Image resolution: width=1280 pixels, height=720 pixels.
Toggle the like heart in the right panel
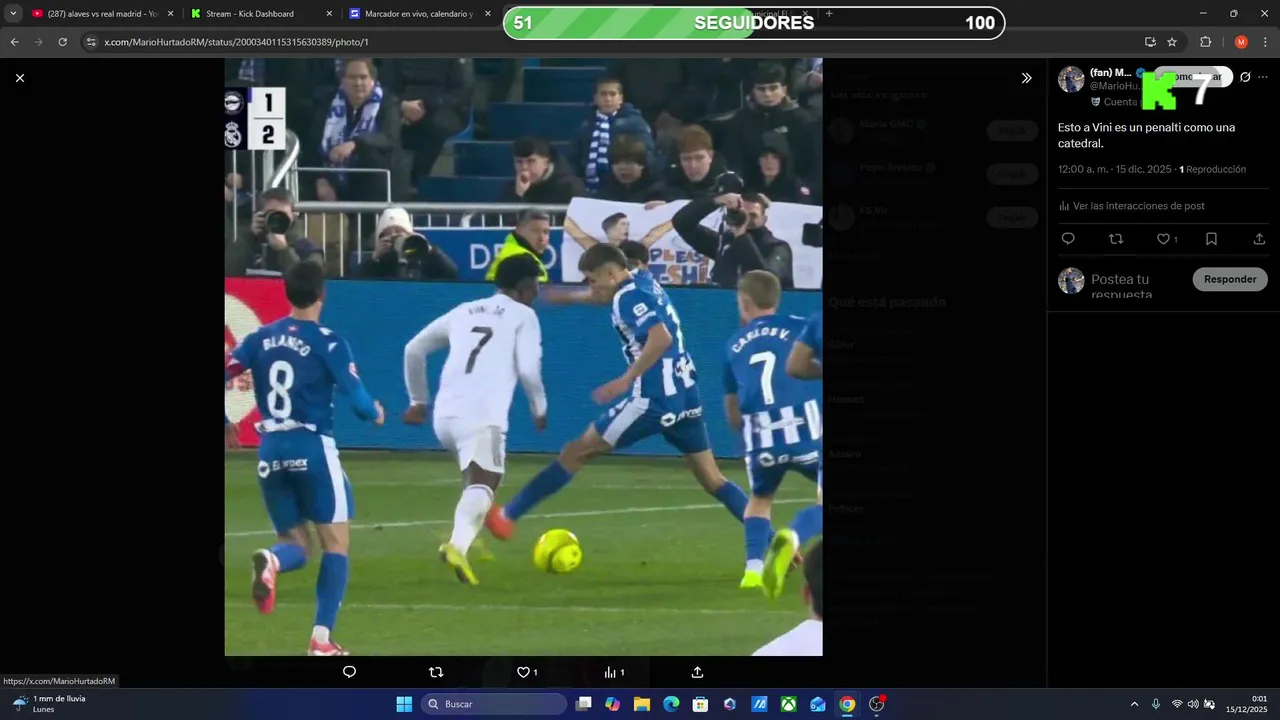point(1163,239)
